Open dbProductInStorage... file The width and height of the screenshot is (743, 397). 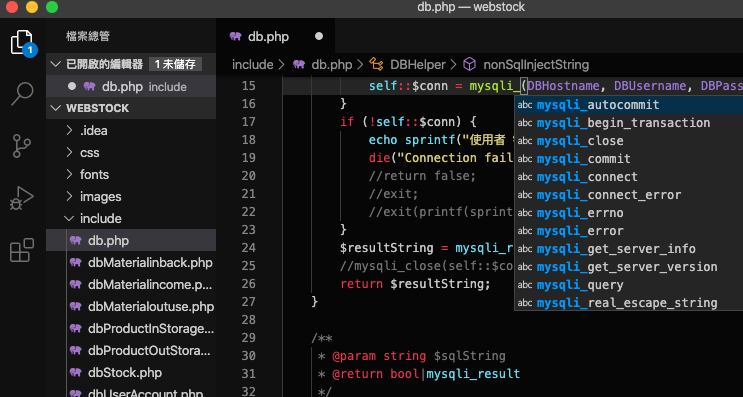click(131, 328)
